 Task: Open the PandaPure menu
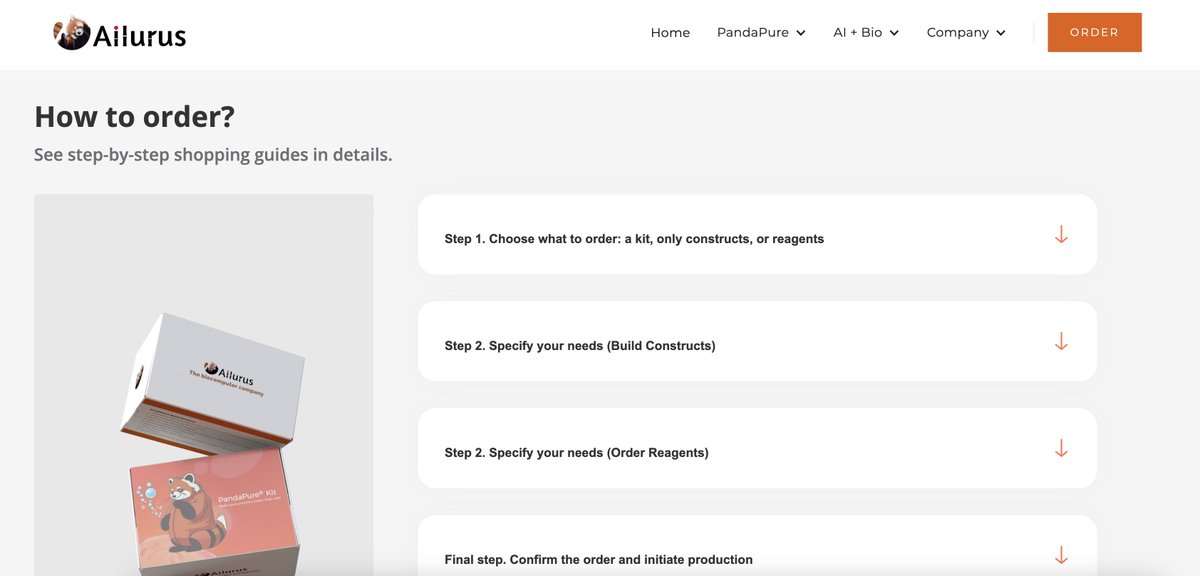tap(760, 32)
